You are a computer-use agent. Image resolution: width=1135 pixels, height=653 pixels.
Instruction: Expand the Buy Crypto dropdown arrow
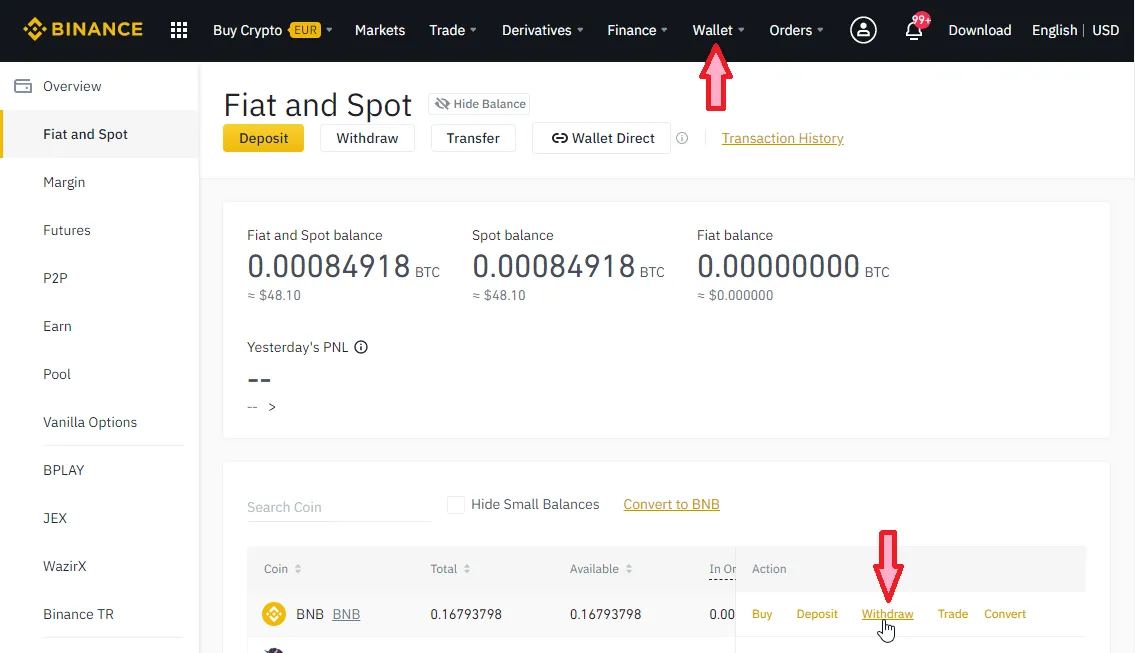pos(329,30)
